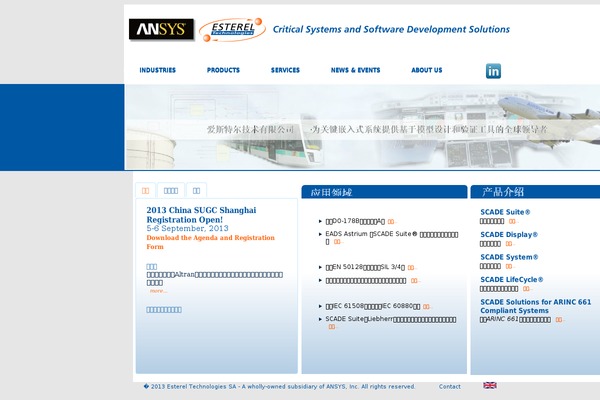
Task: Open the SCADE Display product link
Action: coord(509,235)
